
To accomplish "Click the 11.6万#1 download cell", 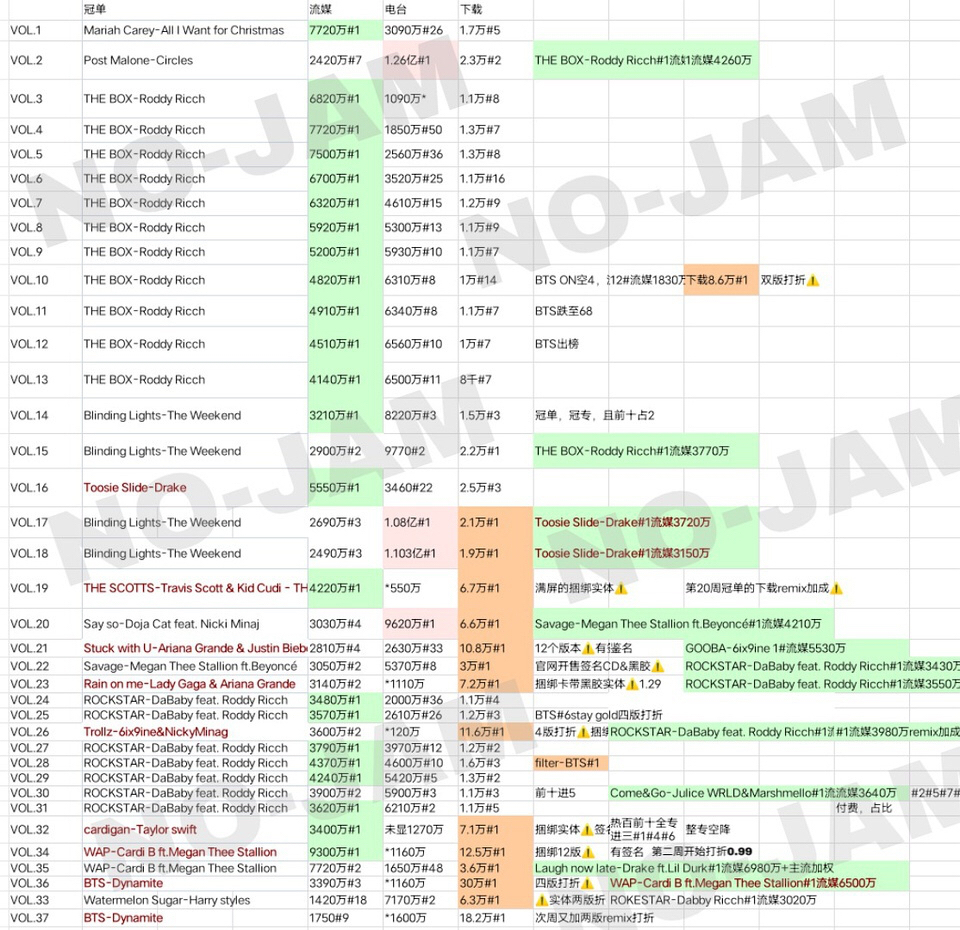I will (496, 732).
